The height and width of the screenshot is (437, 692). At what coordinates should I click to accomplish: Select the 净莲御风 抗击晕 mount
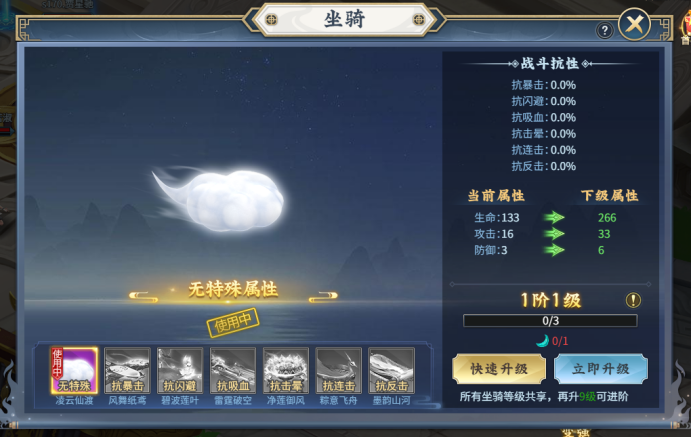pyautogui.click(x=286, y=370)
